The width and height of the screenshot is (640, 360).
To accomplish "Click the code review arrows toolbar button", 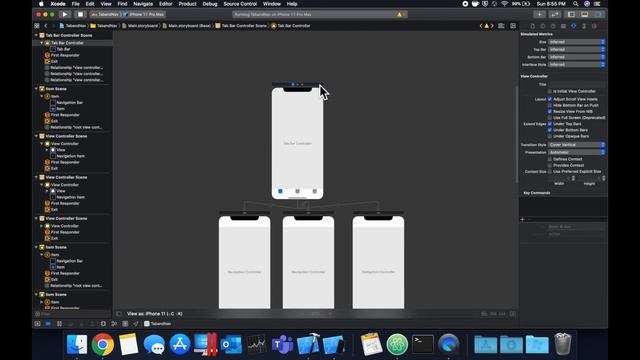I will click(x=555, y=14).
